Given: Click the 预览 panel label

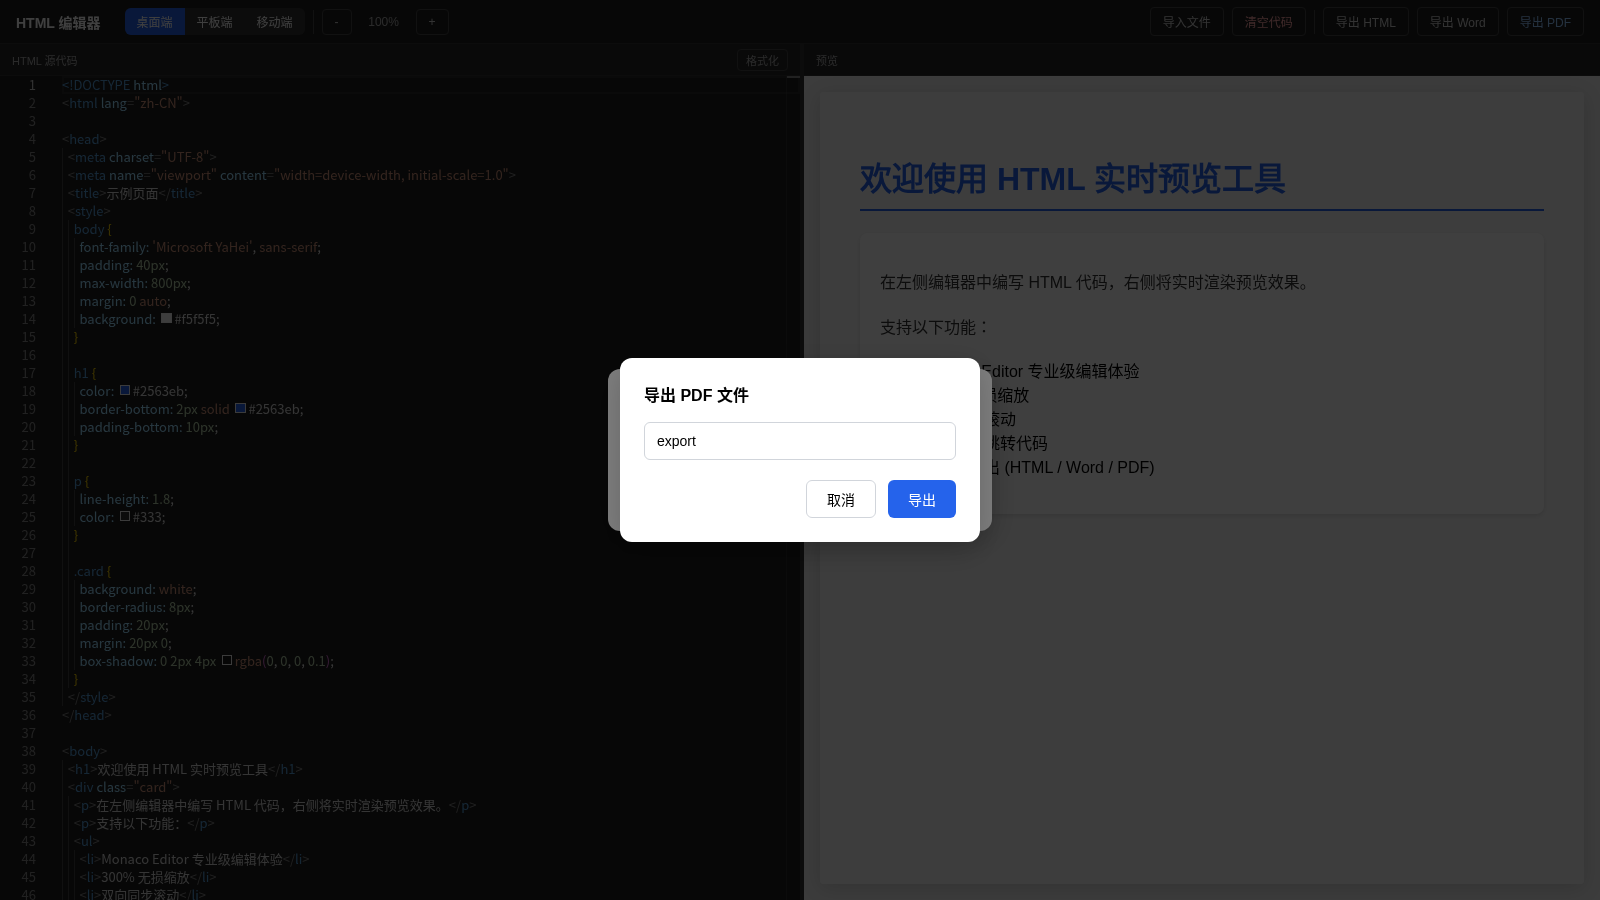Looking at the screenshot, I should click(827, 61).
